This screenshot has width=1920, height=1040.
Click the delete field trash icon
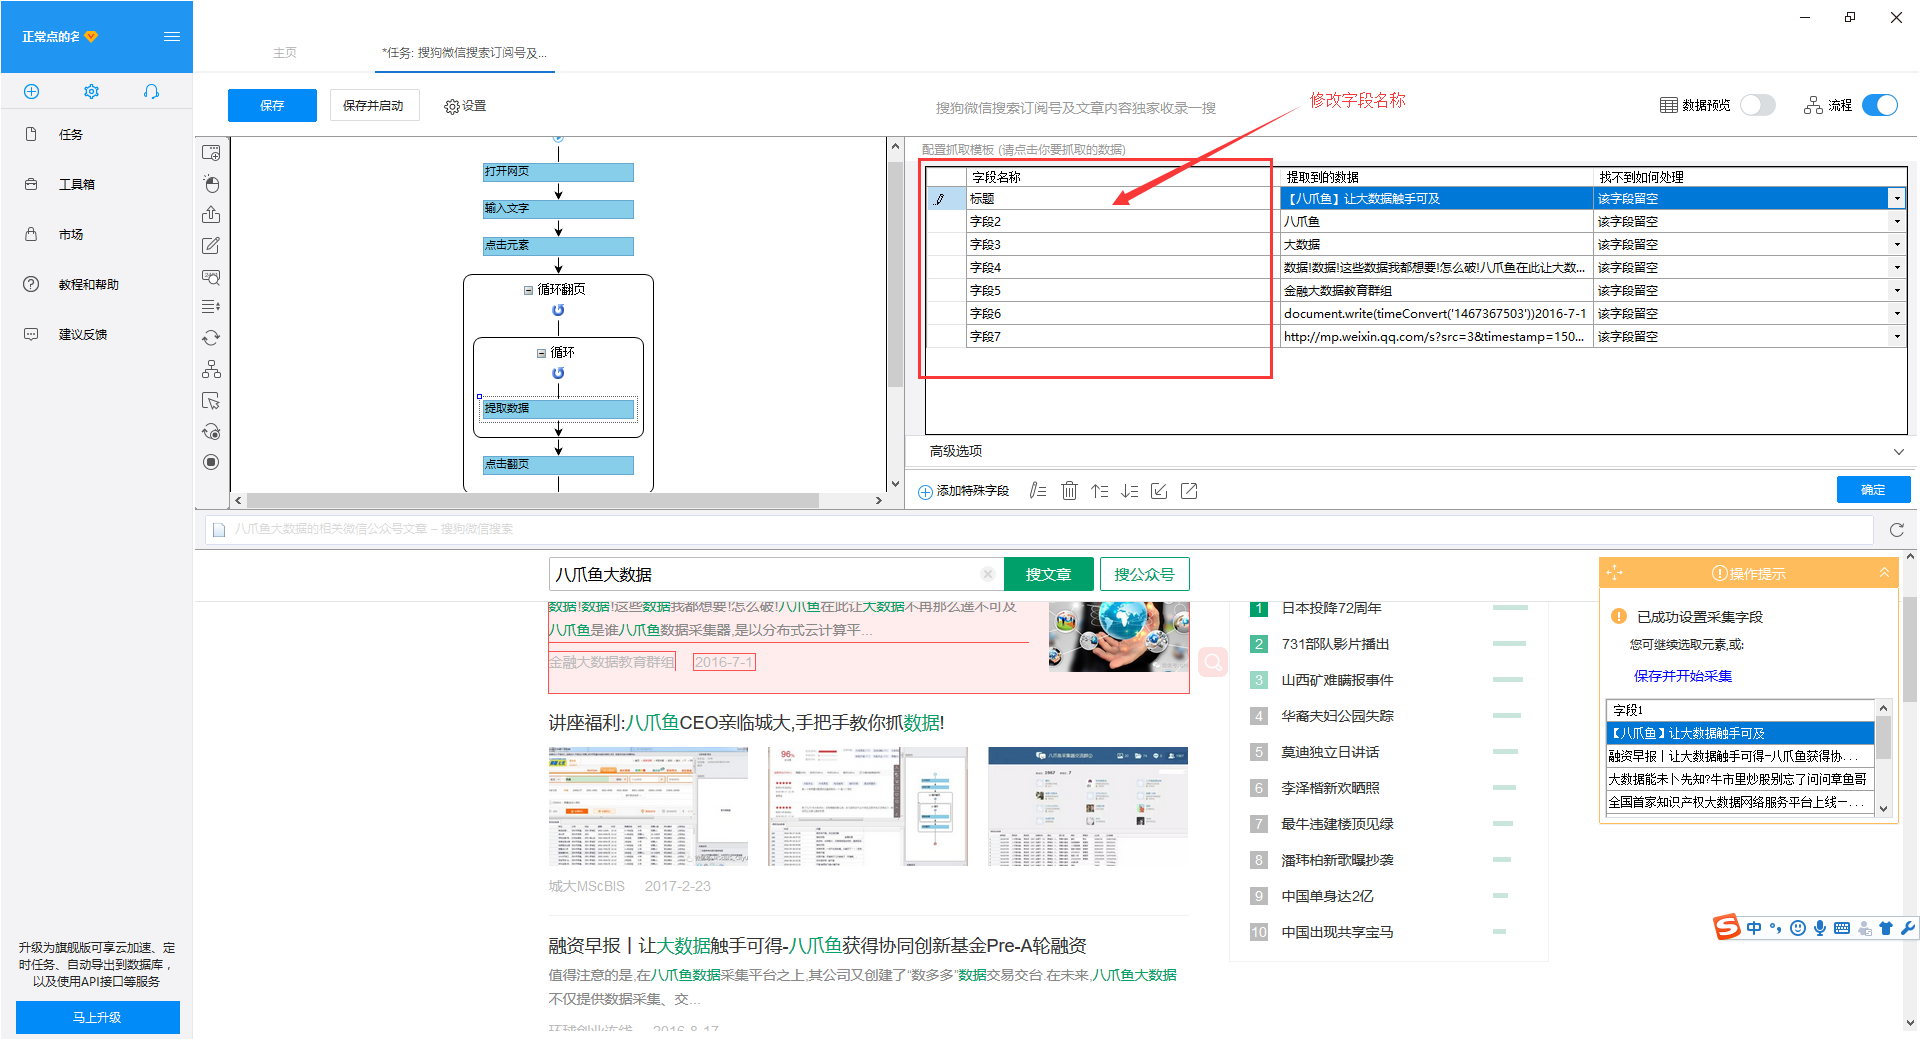pos(1069,491)
